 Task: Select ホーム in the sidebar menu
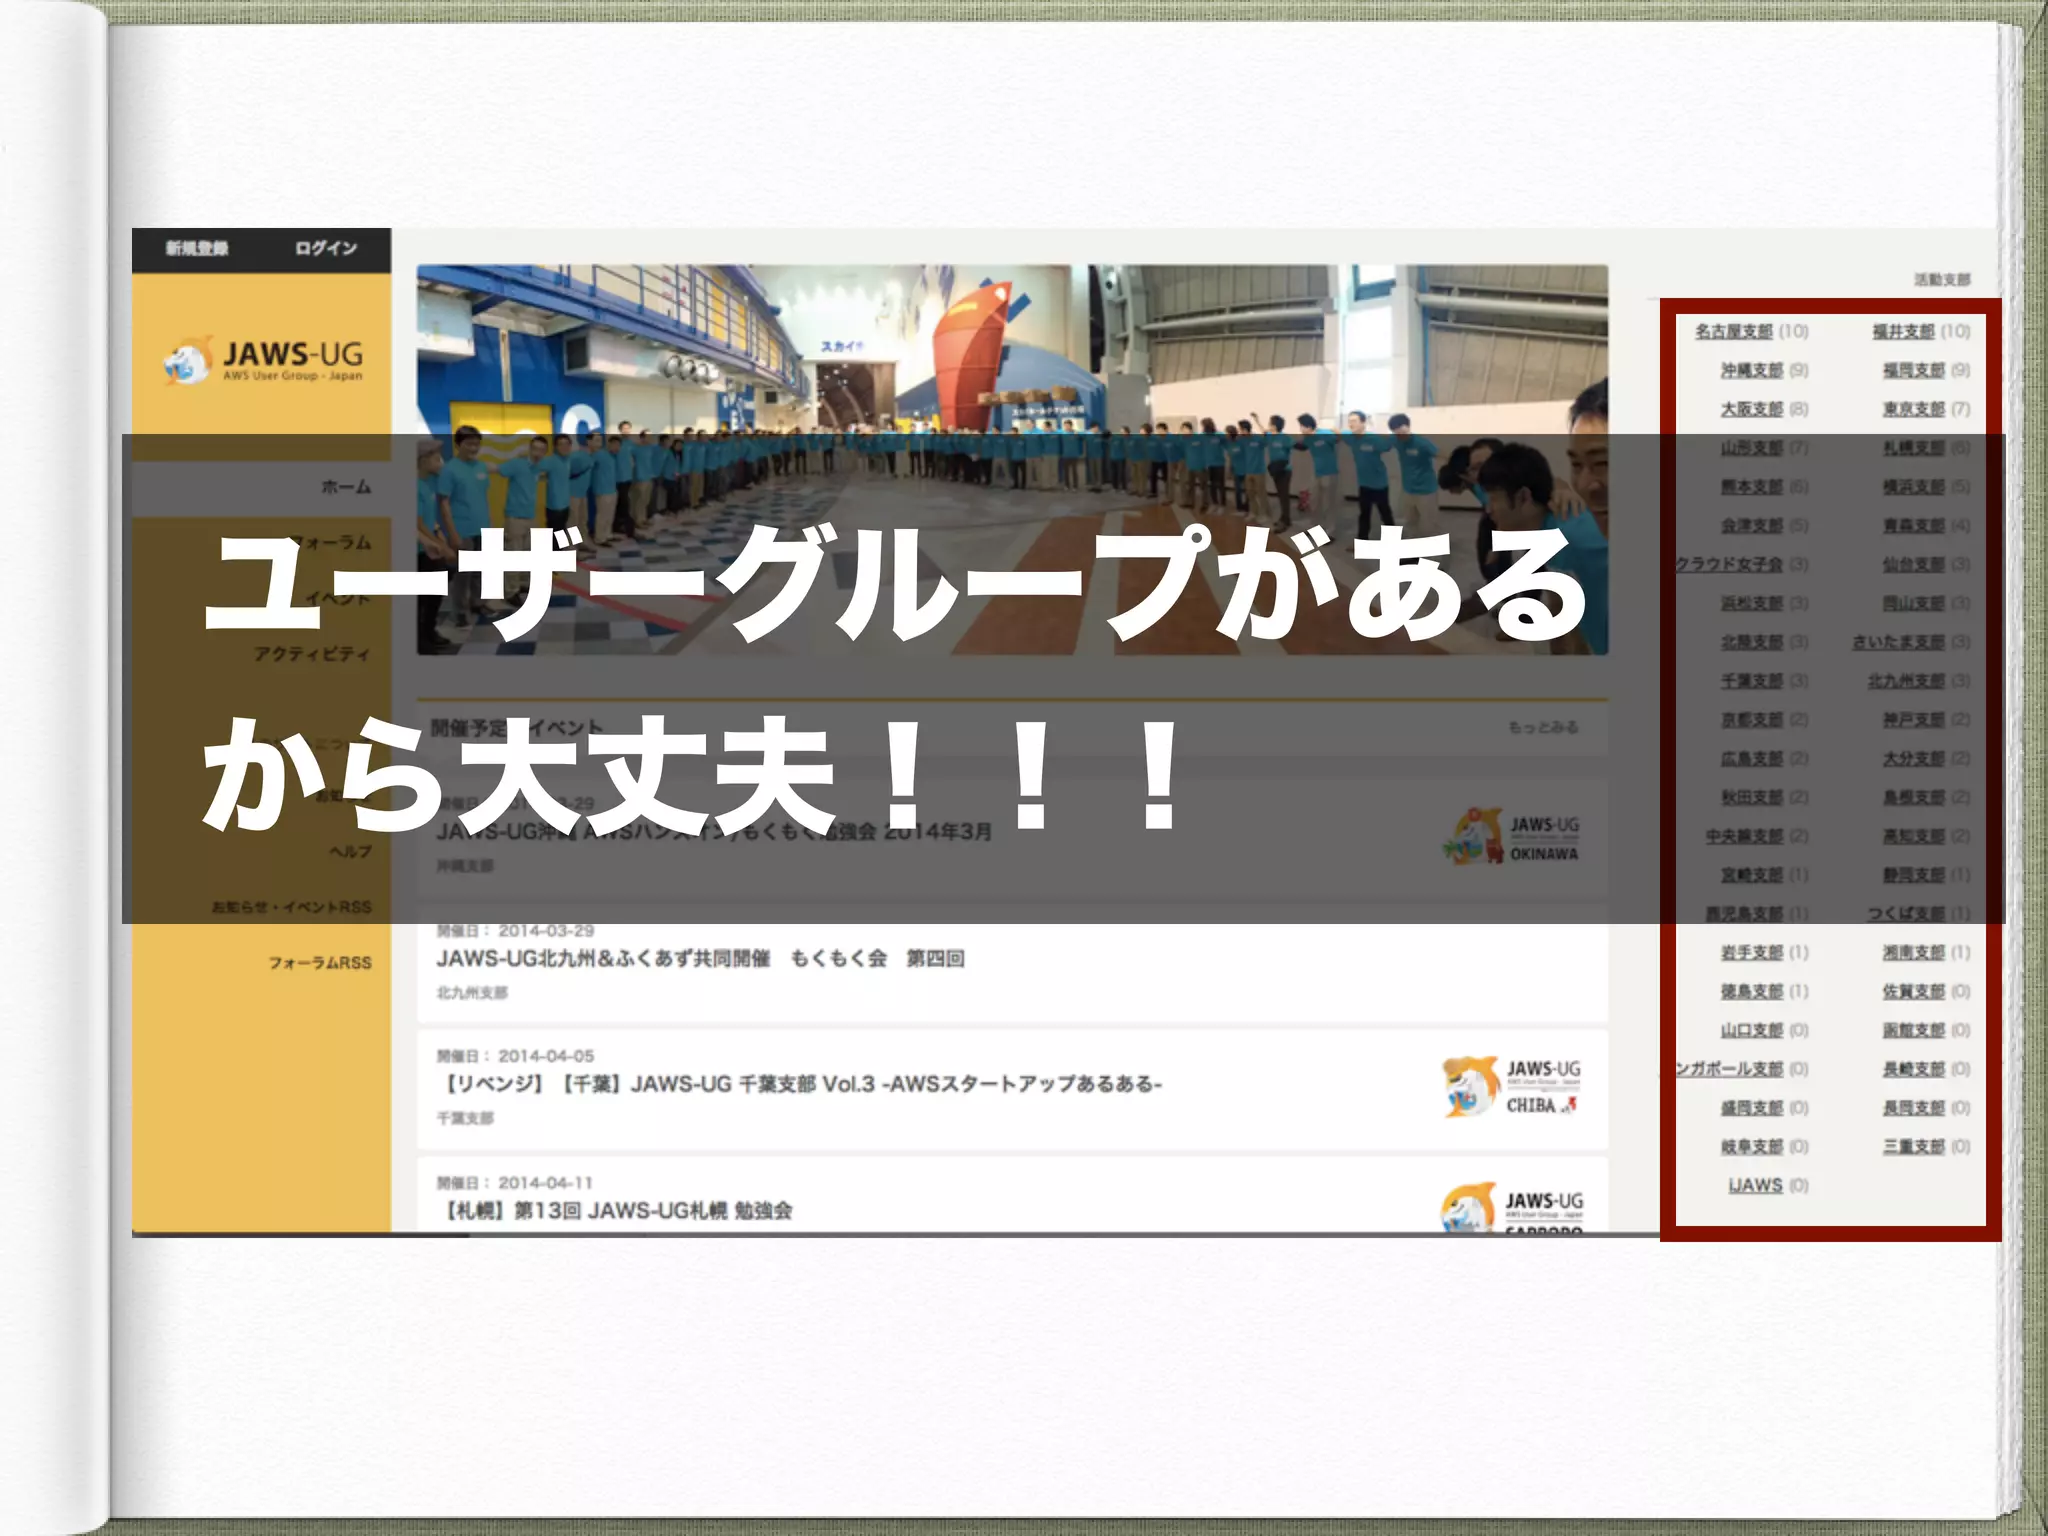click(x=346, y=487)
